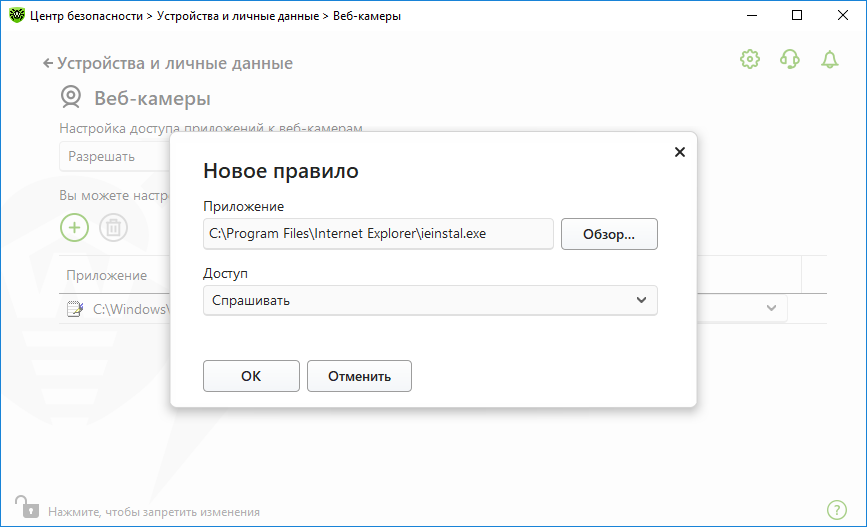867x527 pixels.
Task: Expand the access dropdown in C:\Windows row
Action: [771, 308]
